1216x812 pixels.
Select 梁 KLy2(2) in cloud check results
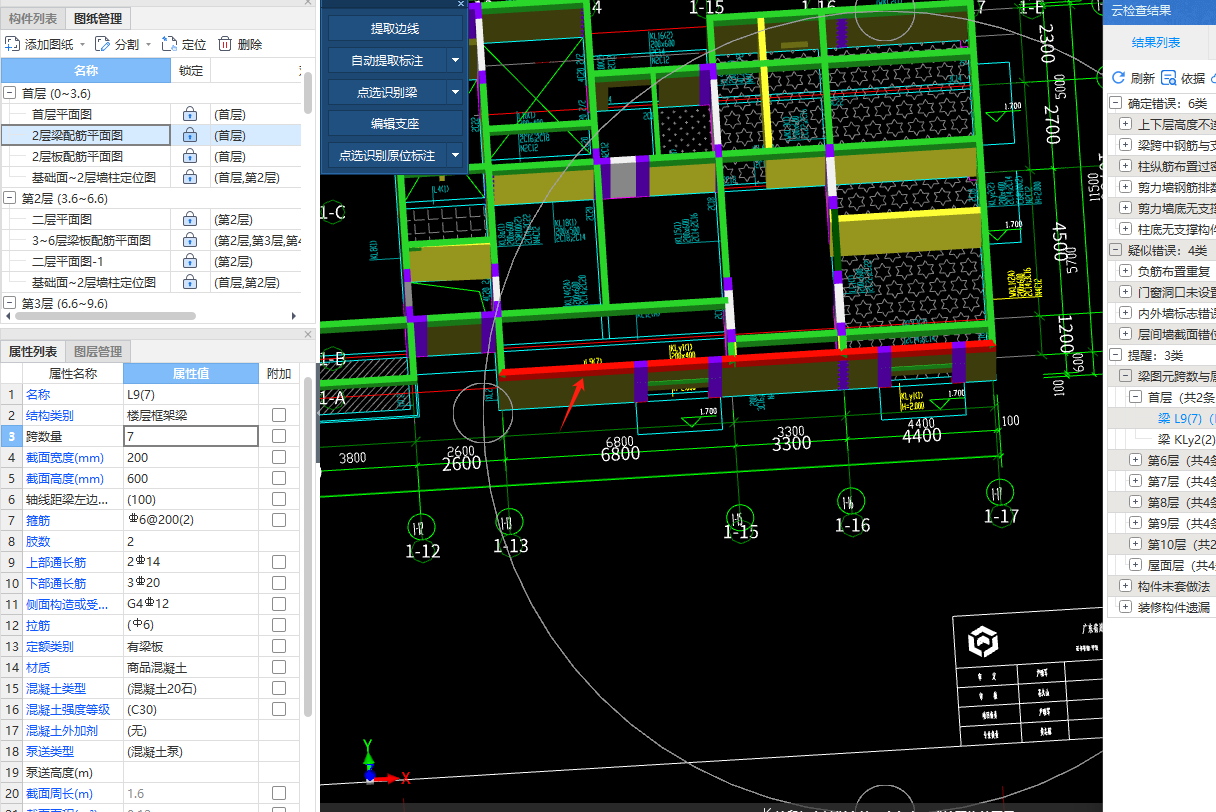(1186, 439)
